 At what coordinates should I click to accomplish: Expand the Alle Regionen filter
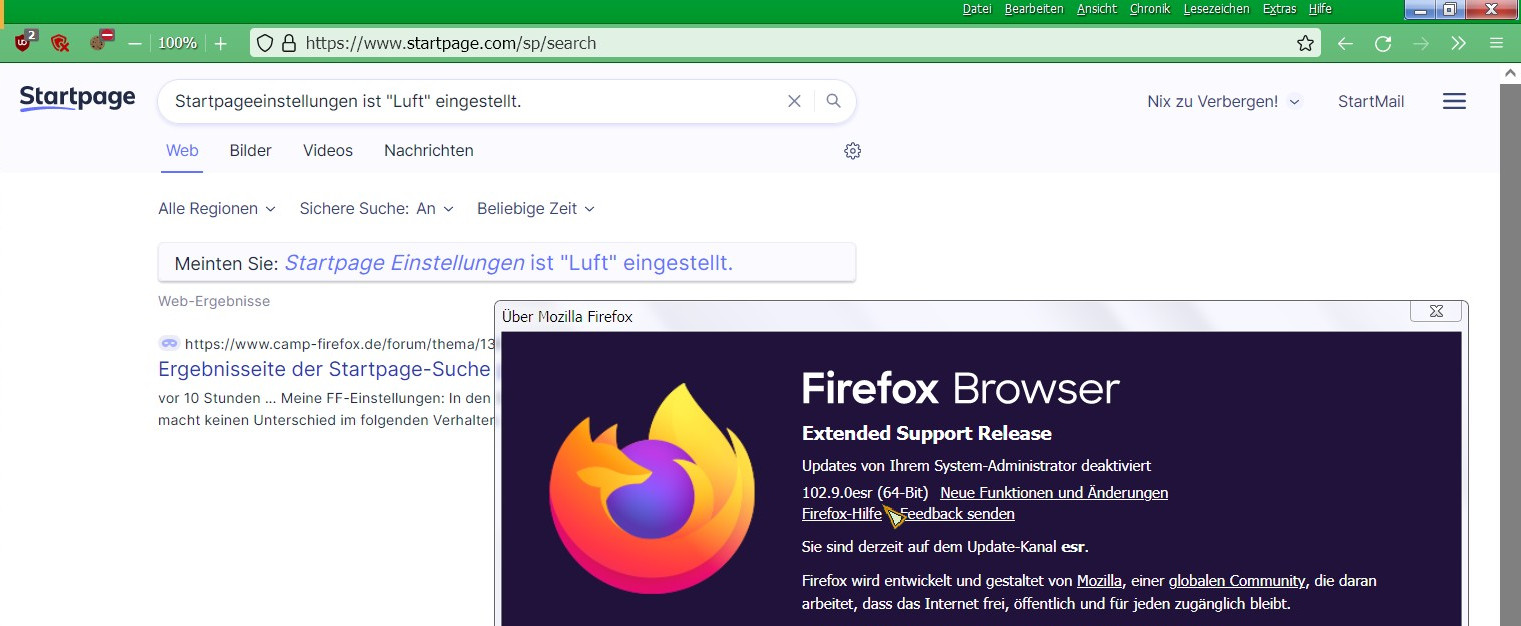point(216,209)
